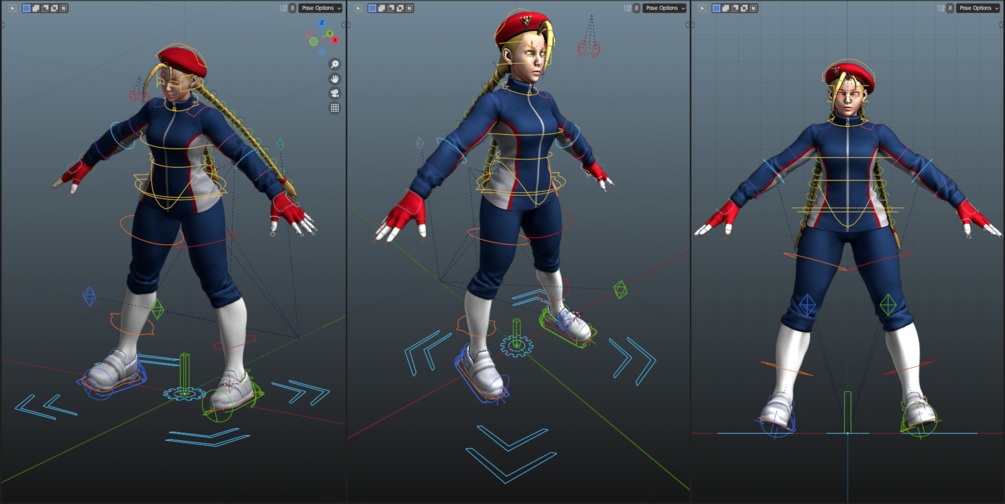The height and width of the screenshot is (504, 1005).
Task: Select left double-chevron control in left viewport
Action: click(x=46, y=407)
